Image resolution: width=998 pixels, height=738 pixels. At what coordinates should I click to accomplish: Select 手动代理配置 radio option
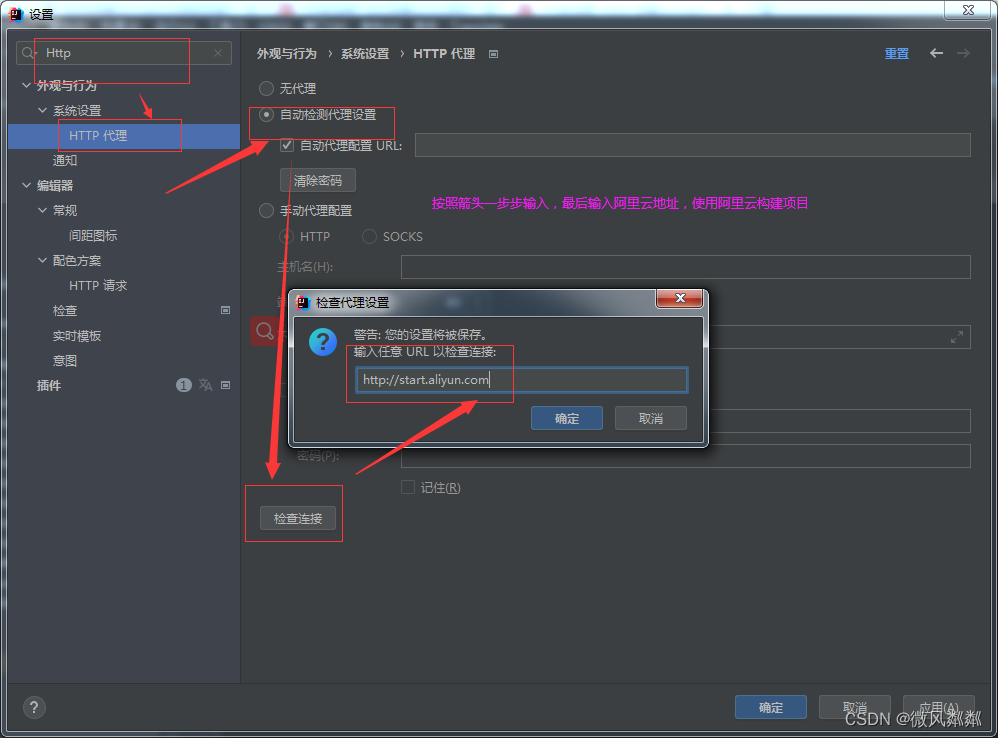266,211
